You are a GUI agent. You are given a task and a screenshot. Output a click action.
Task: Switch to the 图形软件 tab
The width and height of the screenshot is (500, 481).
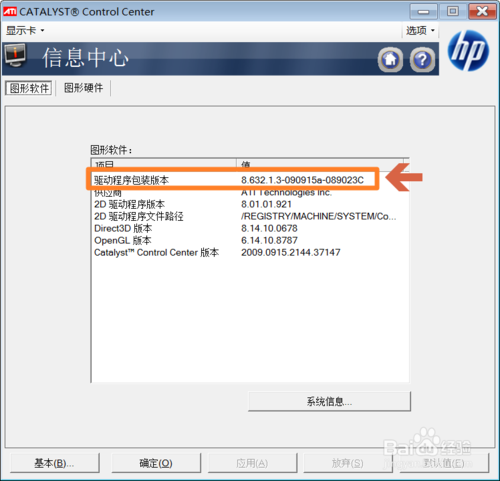[29, 88]
